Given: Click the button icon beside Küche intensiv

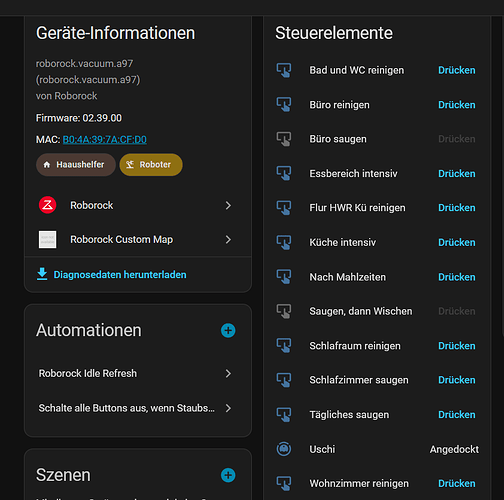Looking at the screenshot, I should pyautogui.click(x=284, y=242).
